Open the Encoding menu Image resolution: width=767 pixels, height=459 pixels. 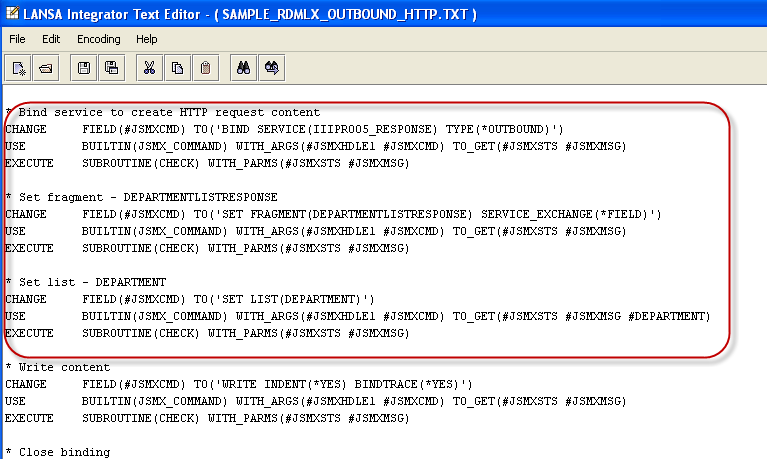click(98, 39)
